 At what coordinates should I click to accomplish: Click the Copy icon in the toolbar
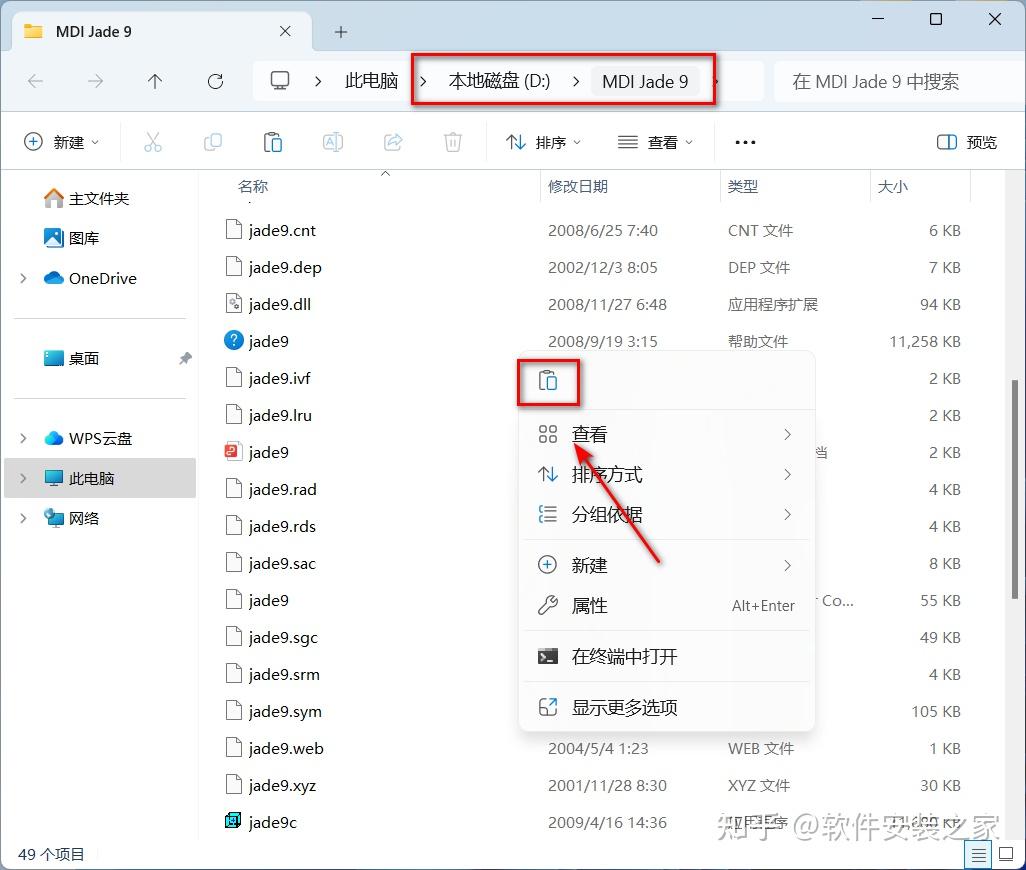[x=212, y=142]
